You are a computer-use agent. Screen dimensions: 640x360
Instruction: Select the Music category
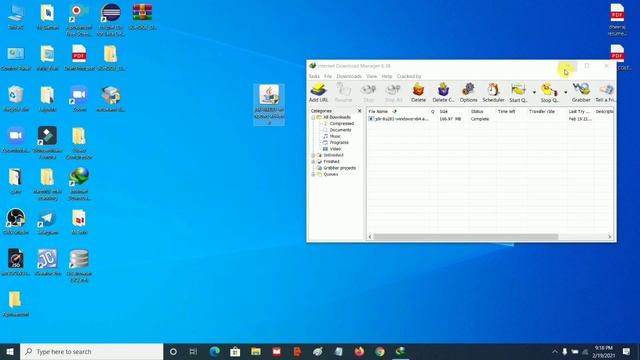pos(335,136)
